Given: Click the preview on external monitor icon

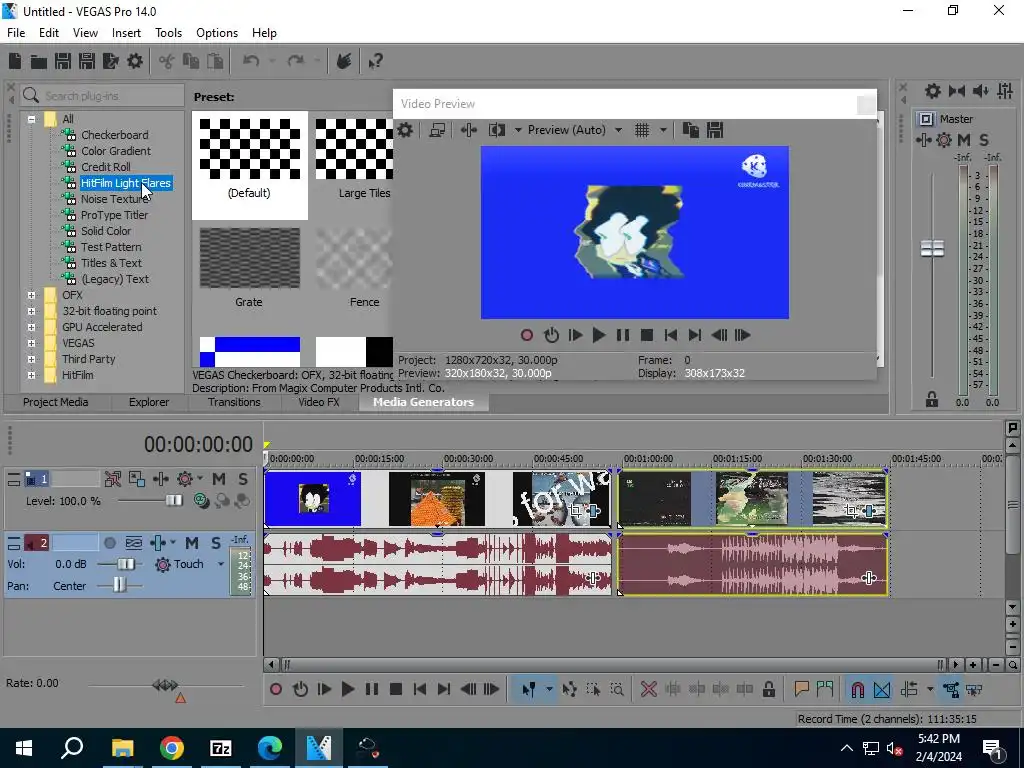Looking at the screenshot, I should (x=437, y=130).
